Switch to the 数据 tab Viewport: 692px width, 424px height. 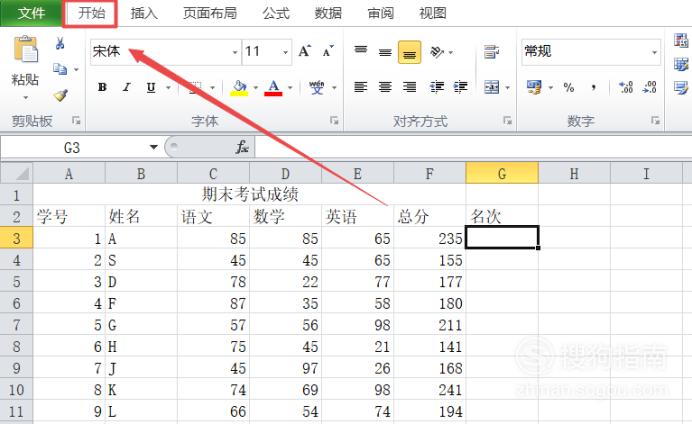[328, 13]
